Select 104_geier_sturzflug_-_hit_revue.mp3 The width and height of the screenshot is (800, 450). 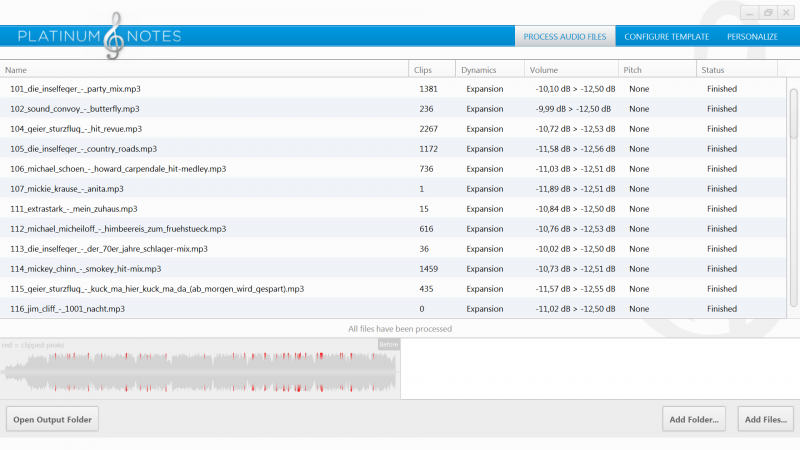[x=76, y=129]
